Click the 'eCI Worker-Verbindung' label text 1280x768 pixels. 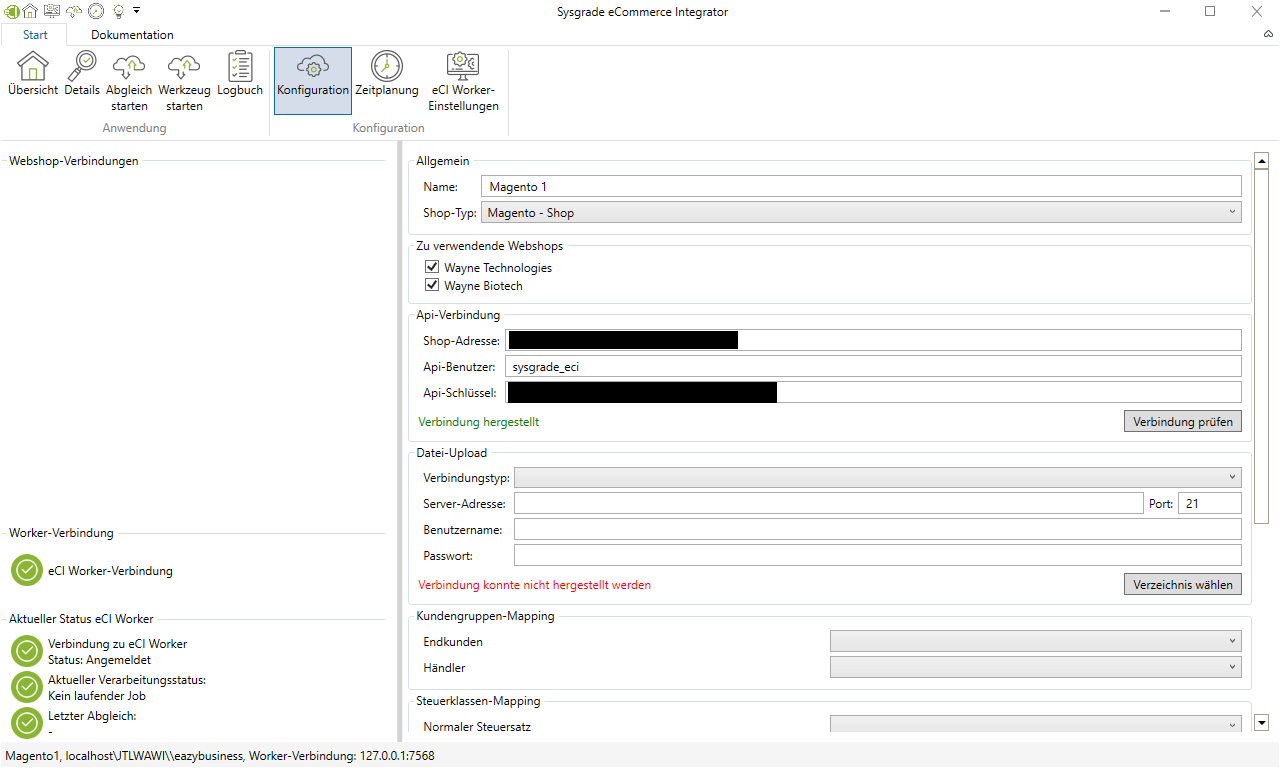coord(110,571)
